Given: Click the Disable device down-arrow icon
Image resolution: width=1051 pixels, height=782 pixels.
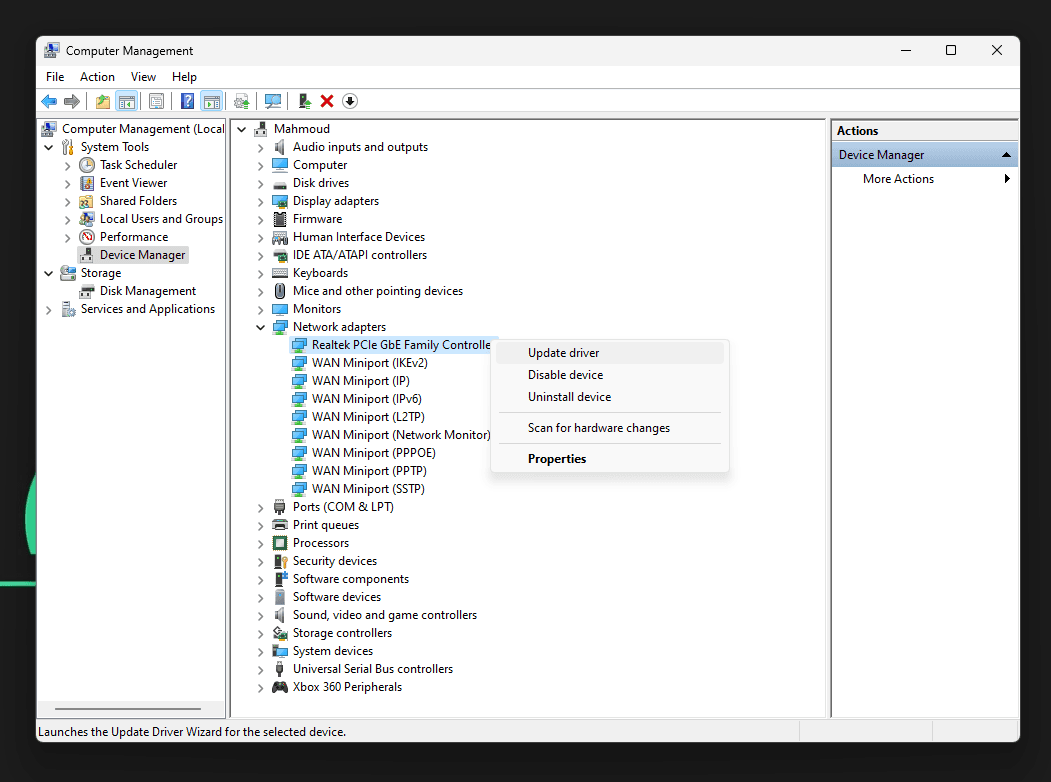Looking at the screenshot, I should click(x=349, y=101).
